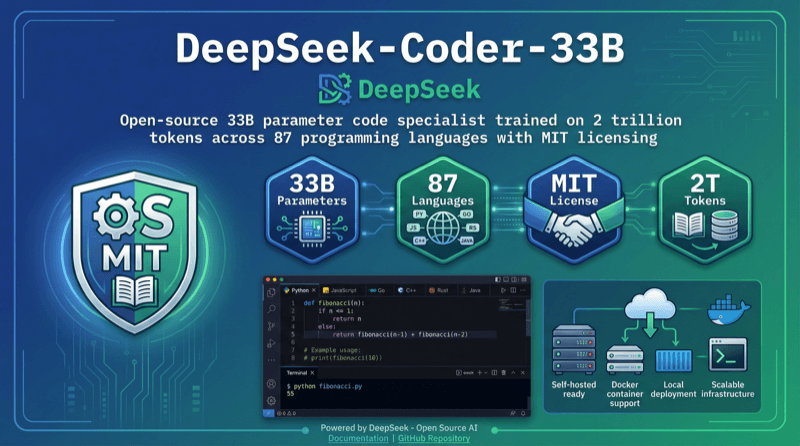Toggle primary sidebar layout icon in title bar
Screen dimensions: 800x446
[x=497, y=279]
